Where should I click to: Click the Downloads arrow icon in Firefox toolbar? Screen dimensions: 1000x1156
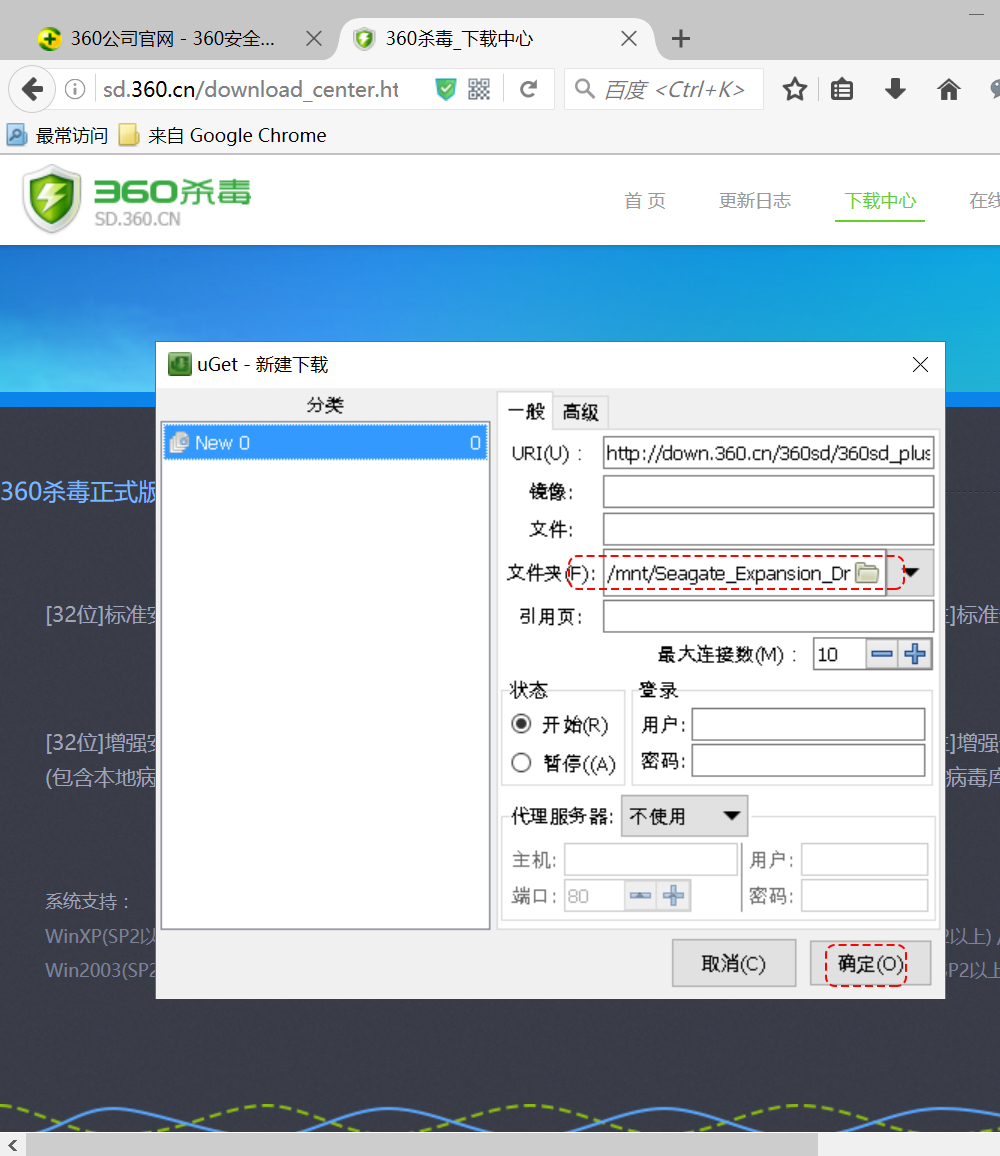pyautogui.click(x=893, y=89)
